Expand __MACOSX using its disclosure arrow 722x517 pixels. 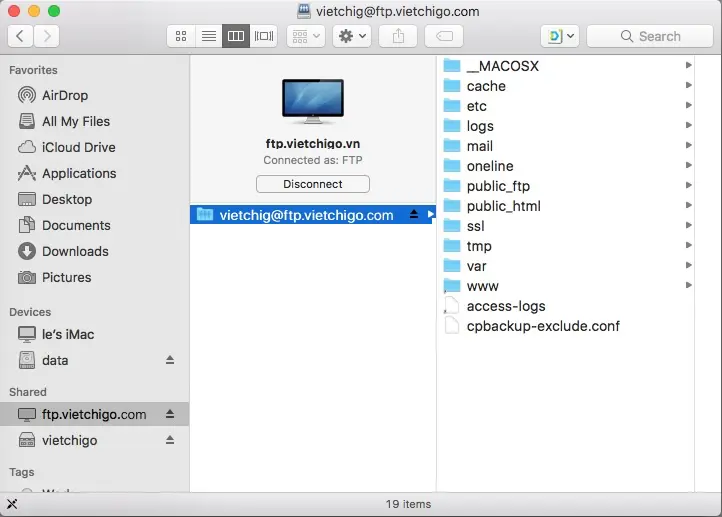pos(688,65)
